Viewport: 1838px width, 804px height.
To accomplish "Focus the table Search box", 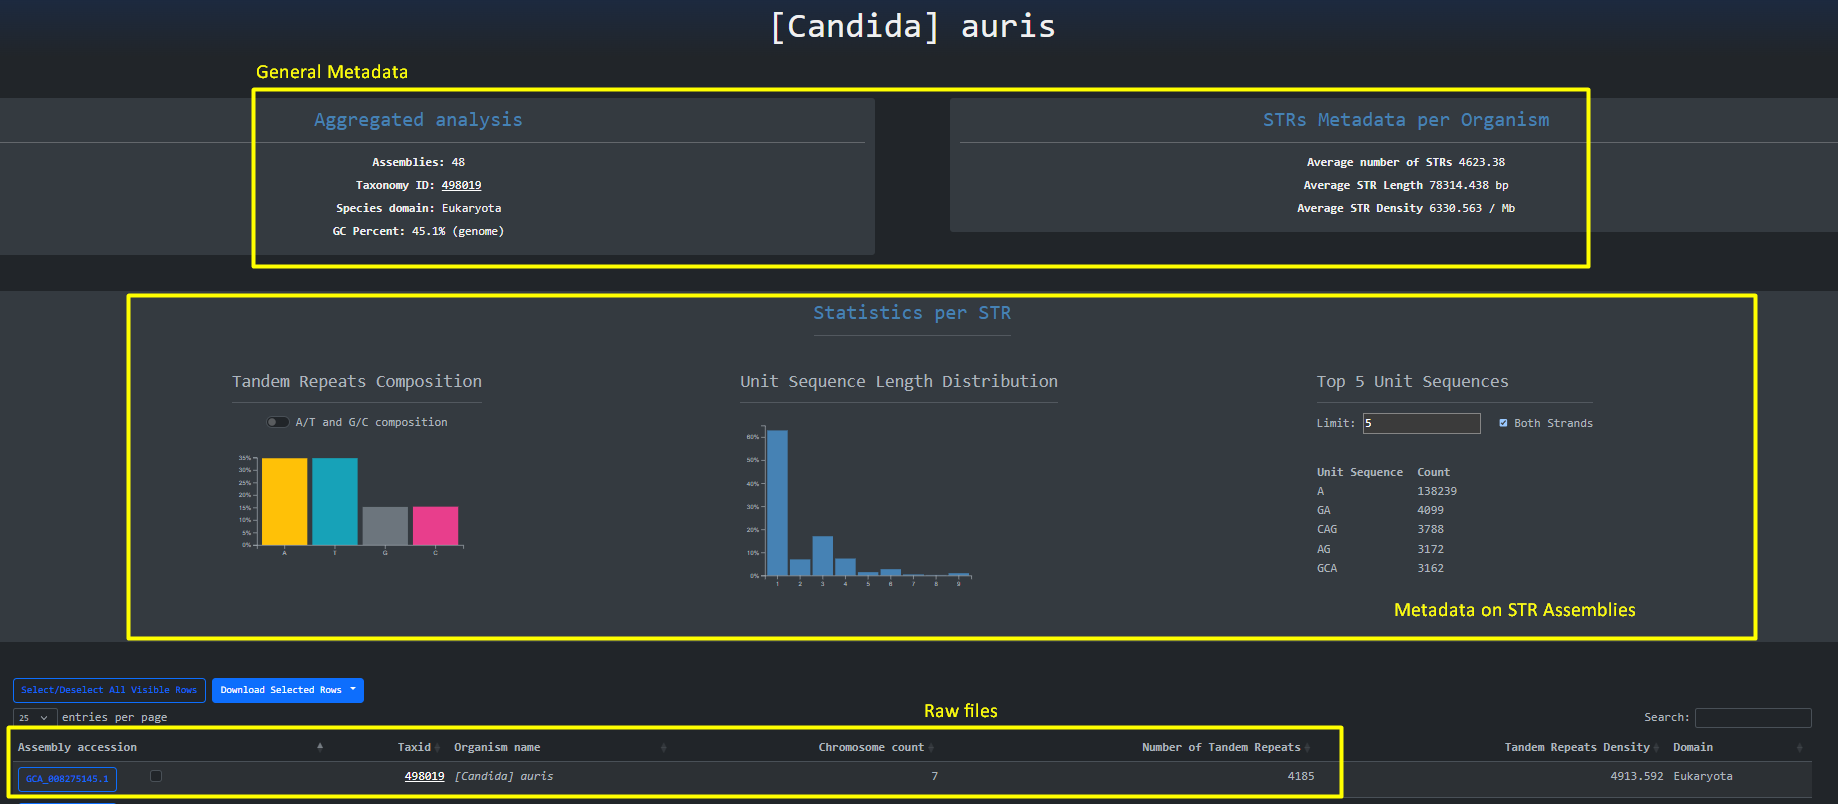I will click(x=1752, y=717).
